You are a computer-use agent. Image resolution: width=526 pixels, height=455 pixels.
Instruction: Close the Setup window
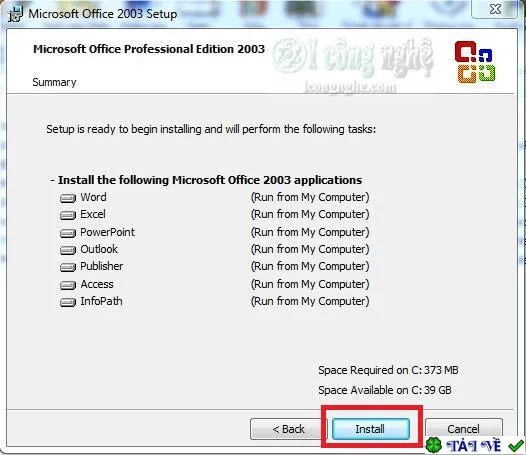[495, 9]
